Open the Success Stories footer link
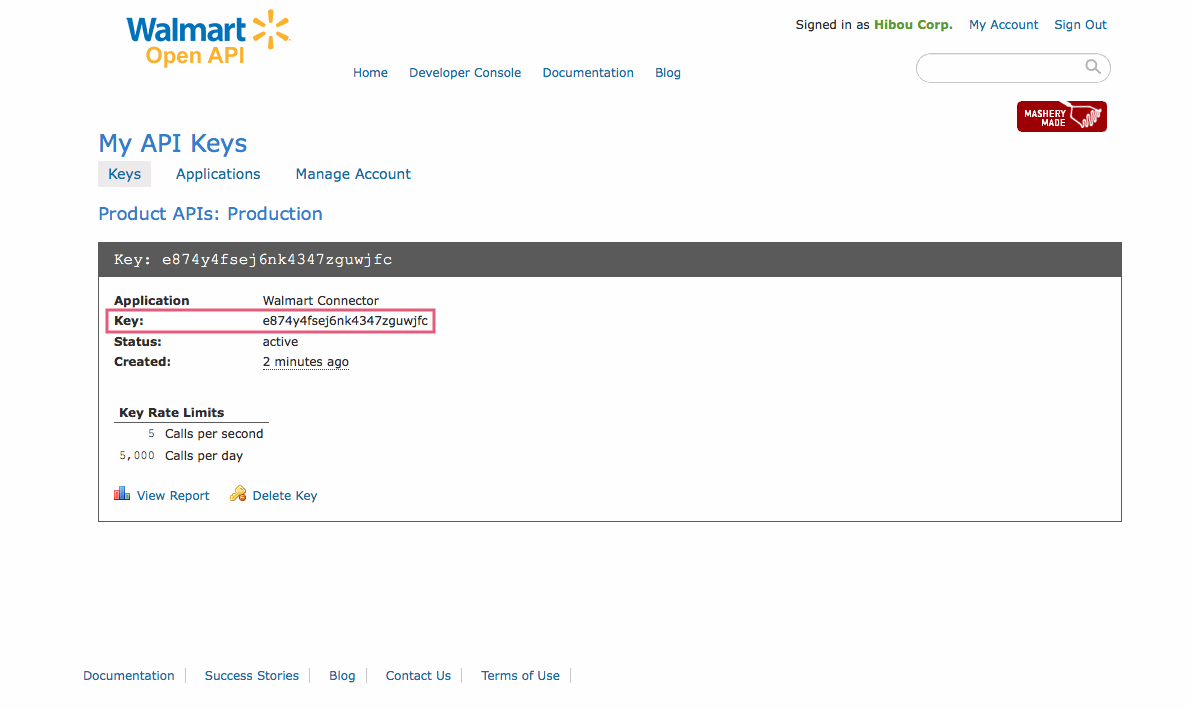The image size is (1190, 709). coord(252,676)
